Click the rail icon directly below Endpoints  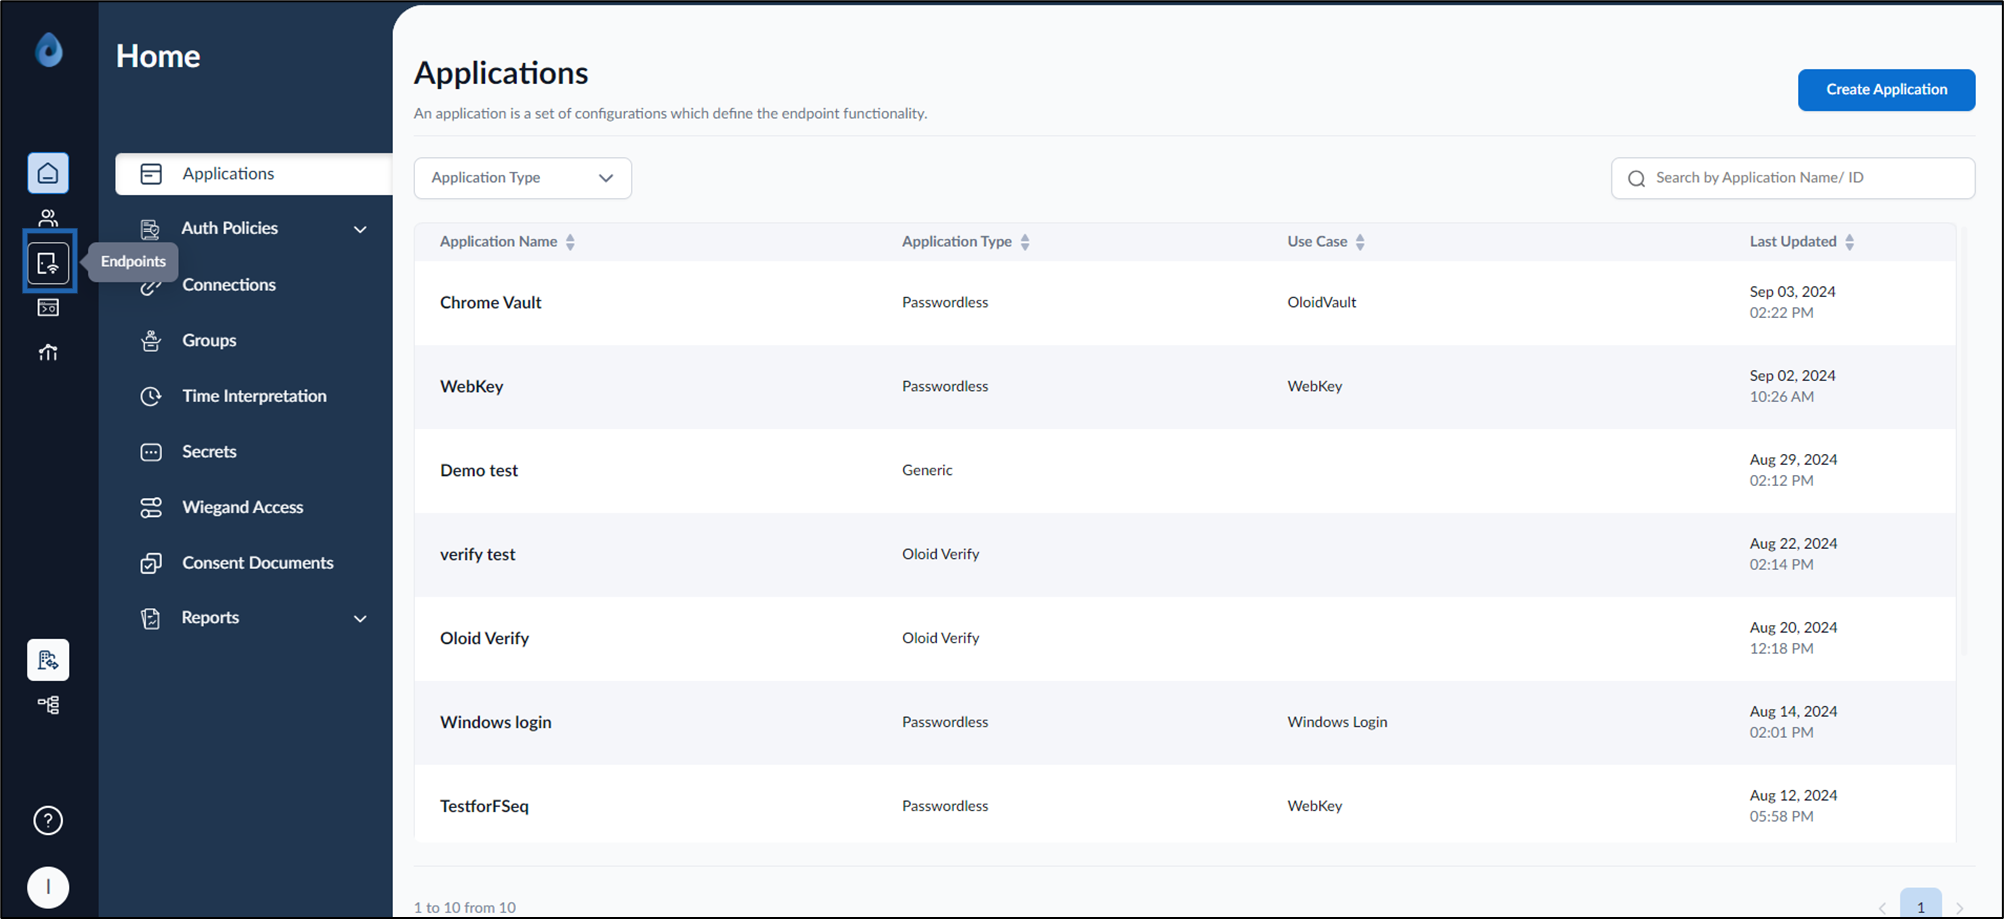click(48, 307)
